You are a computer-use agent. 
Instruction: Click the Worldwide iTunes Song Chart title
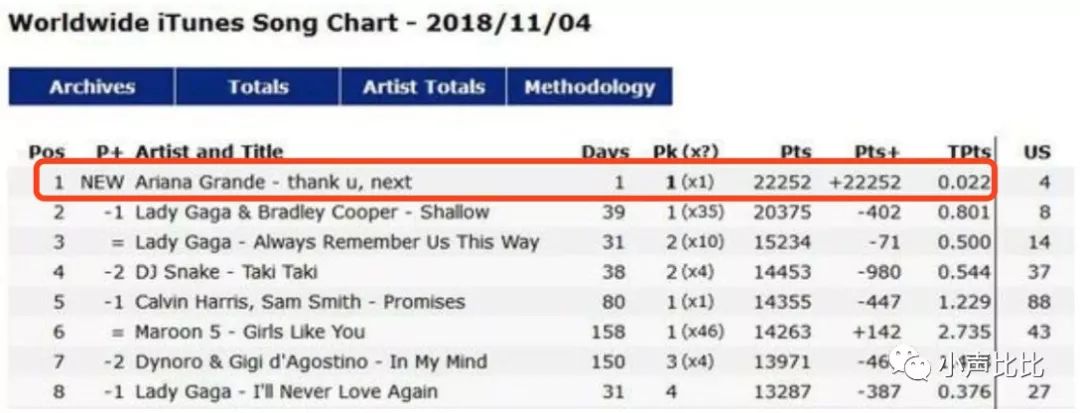coord(300,24)
